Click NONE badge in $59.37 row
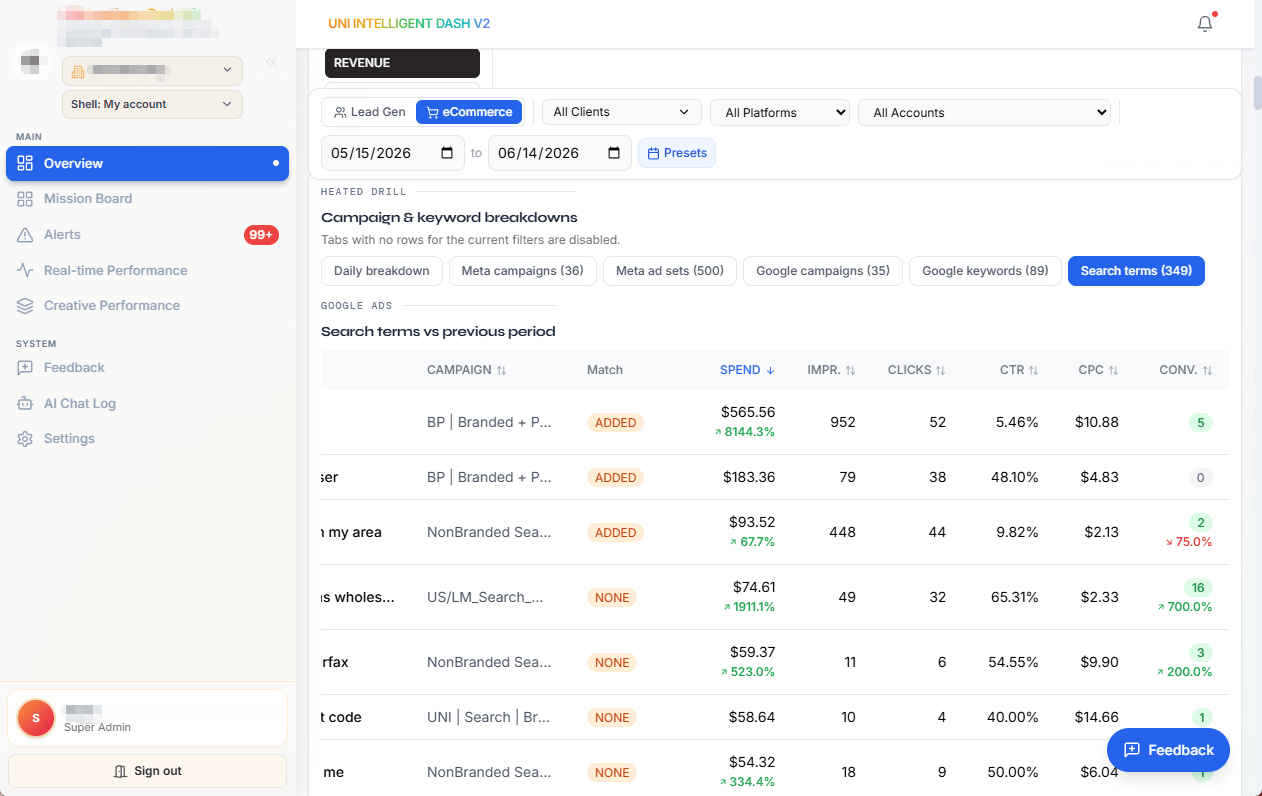This screenshot has width=1262, height=796. [612, 663]
